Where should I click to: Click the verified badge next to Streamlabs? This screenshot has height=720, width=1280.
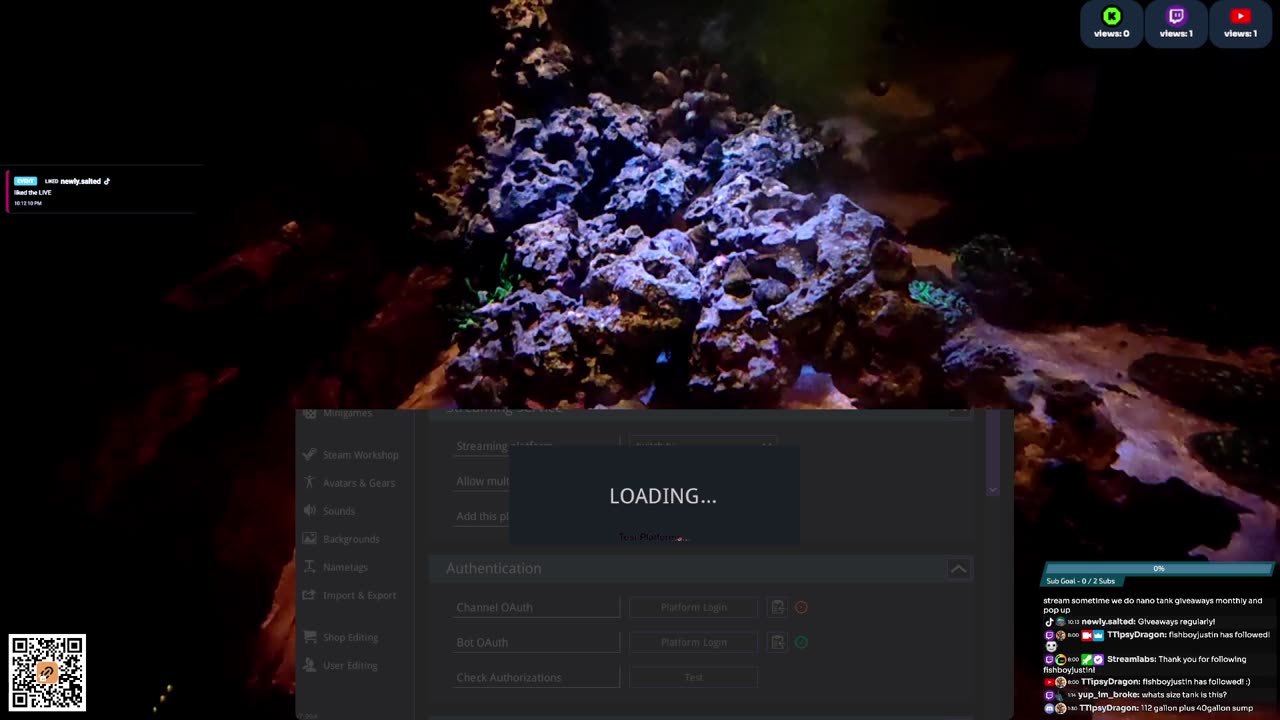point(1099,660)
